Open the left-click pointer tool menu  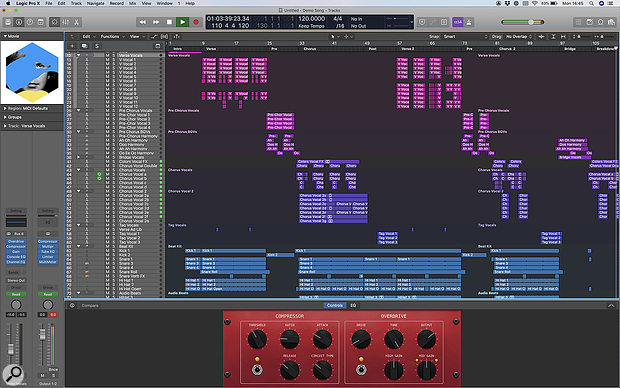click(x=333, y=36)
